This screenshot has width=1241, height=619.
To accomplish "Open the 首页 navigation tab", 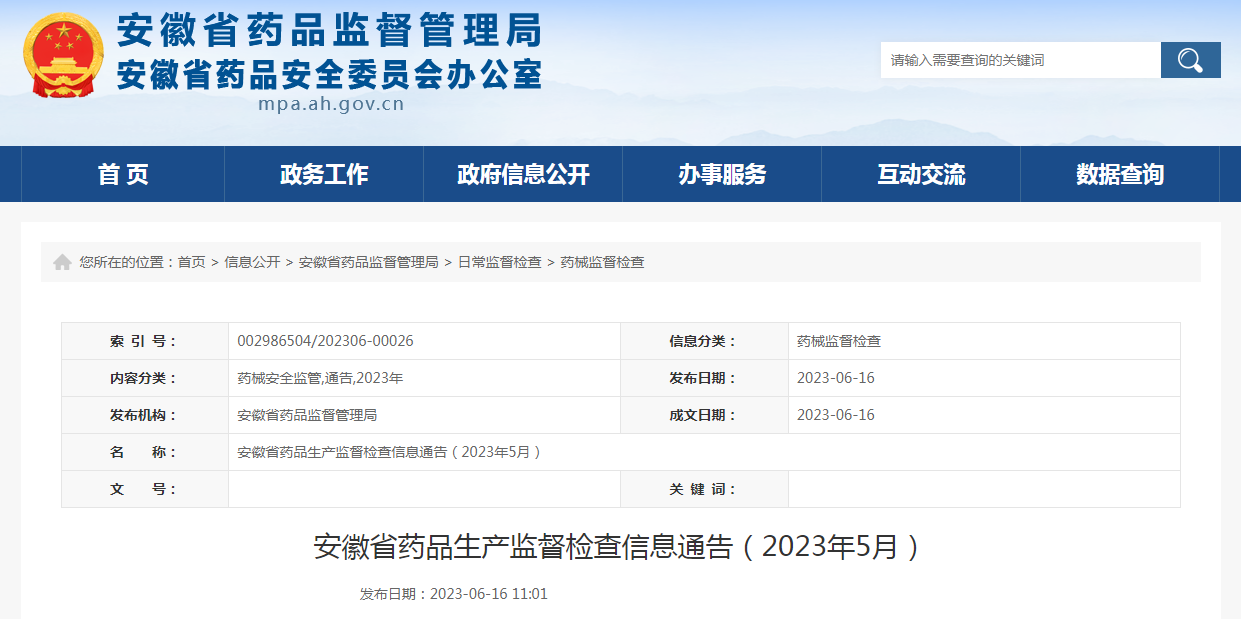I will 123,174.
